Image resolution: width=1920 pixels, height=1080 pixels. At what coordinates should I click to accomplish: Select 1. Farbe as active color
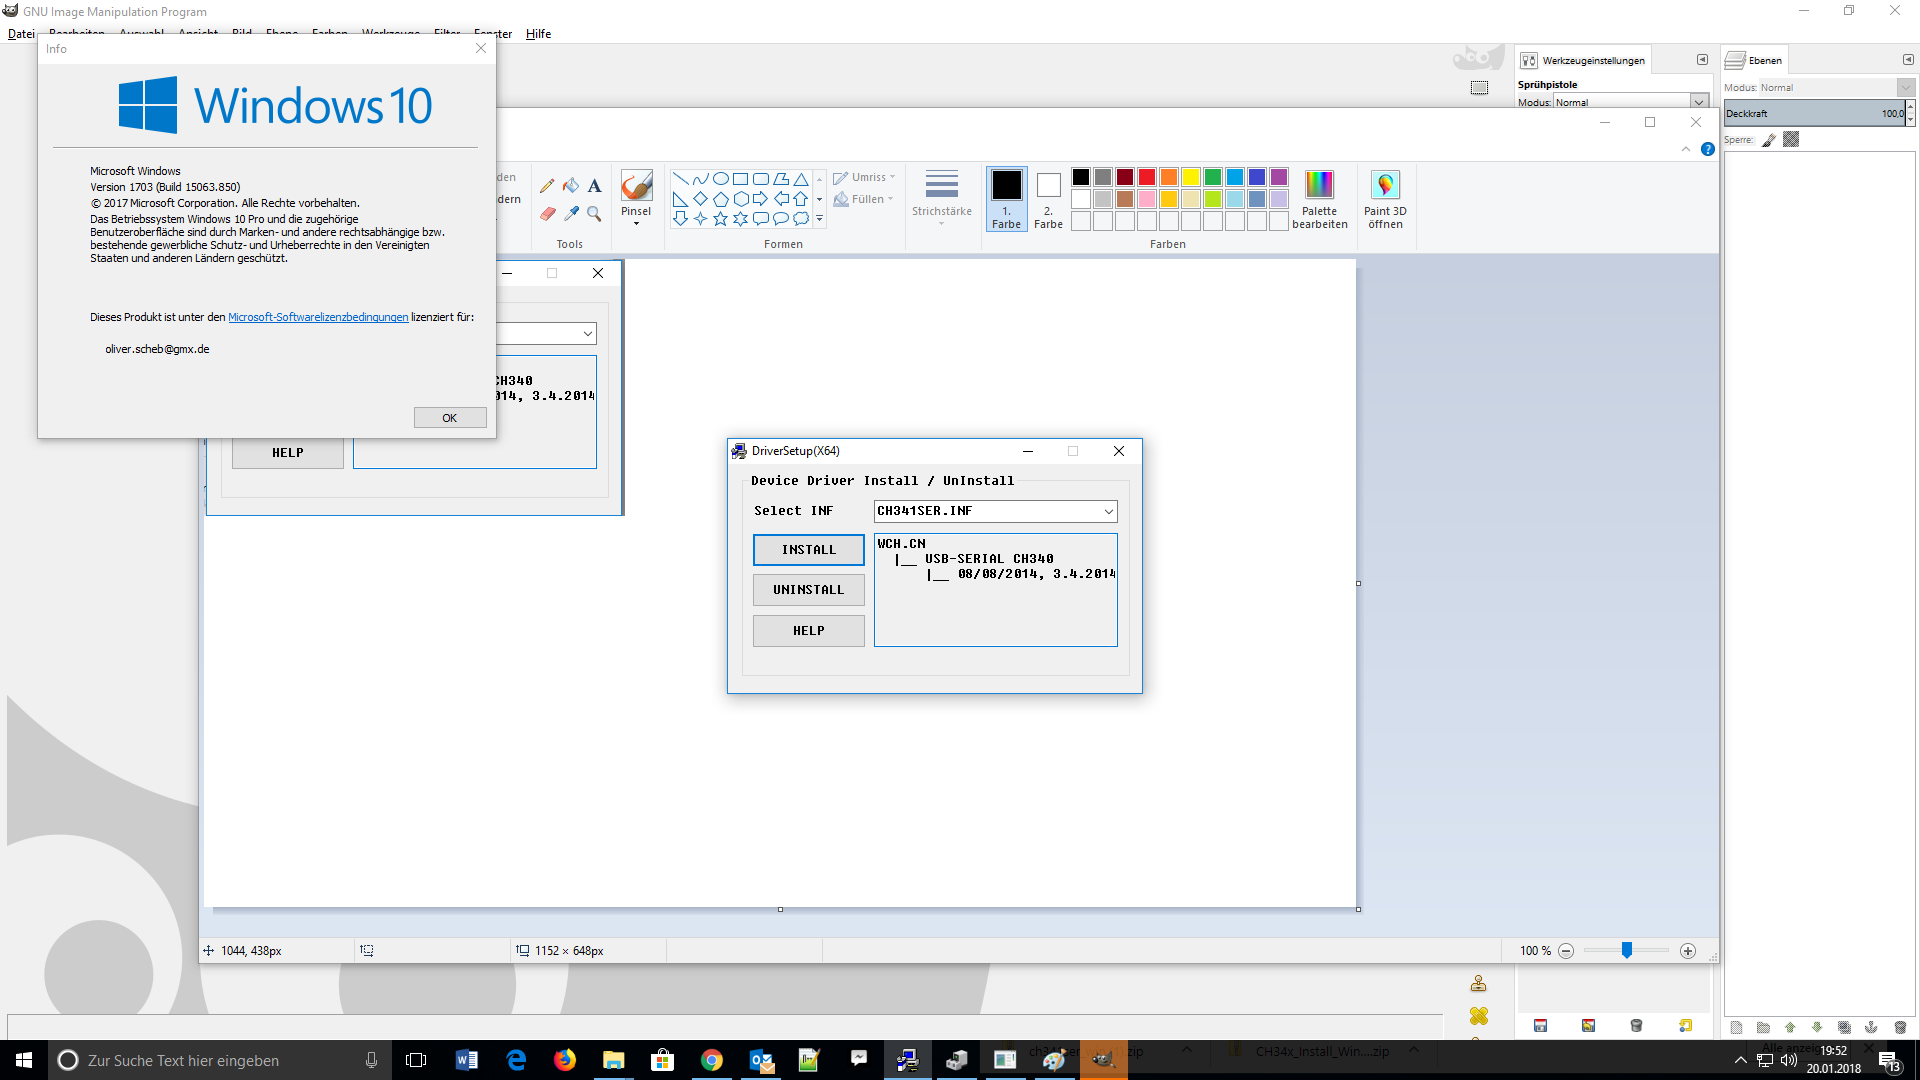tap(1006, 199)
